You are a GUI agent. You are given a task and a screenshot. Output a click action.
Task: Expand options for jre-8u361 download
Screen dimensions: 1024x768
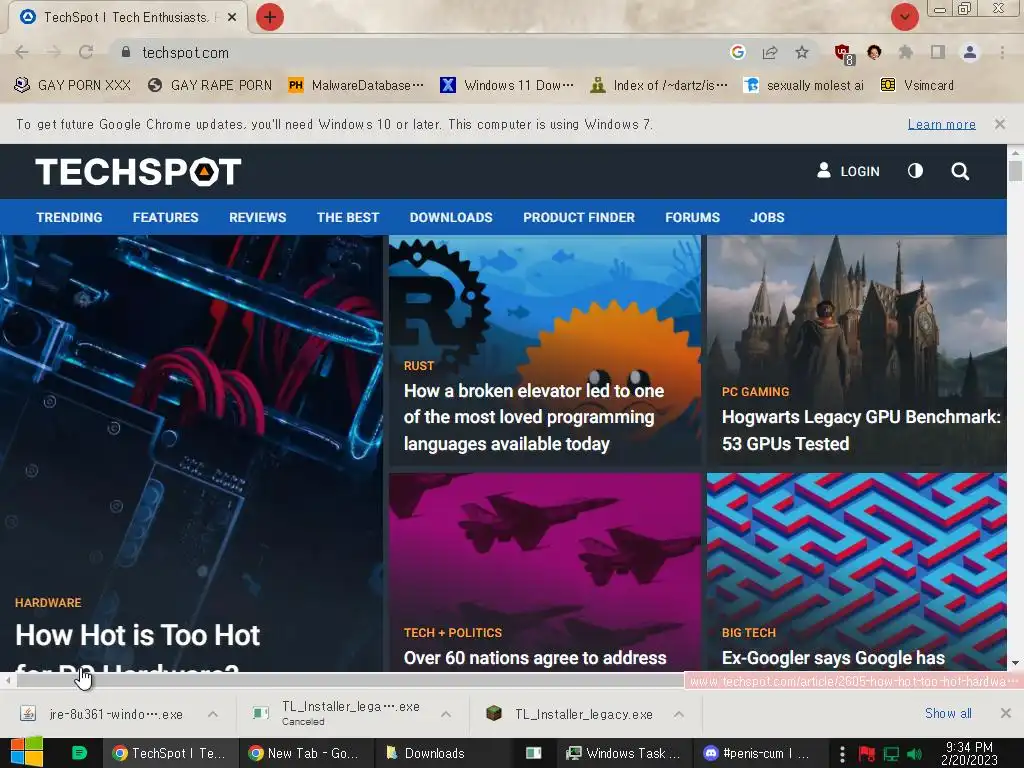tap(213, 714)
